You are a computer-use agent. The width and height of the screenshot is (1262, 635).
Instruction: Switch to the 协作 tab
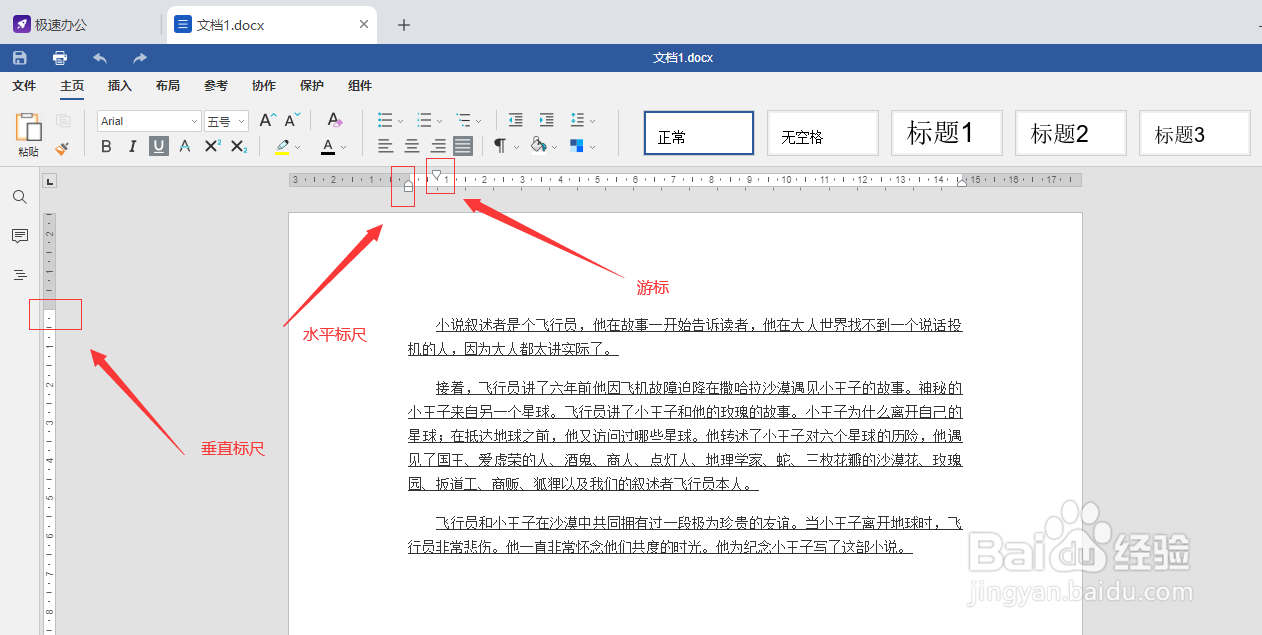(x=264, y=86)
